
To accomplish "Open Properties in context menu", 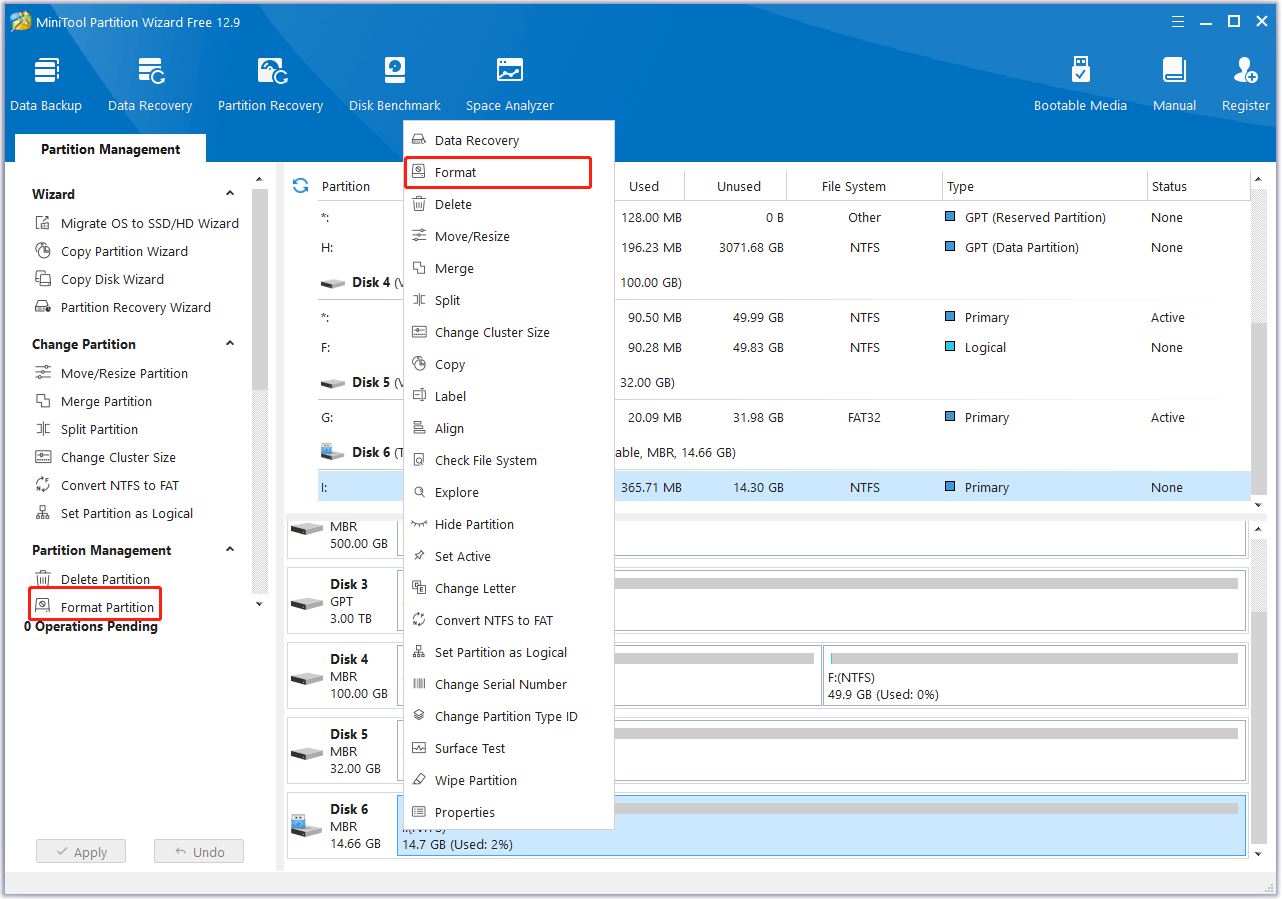I will (508, 812).
